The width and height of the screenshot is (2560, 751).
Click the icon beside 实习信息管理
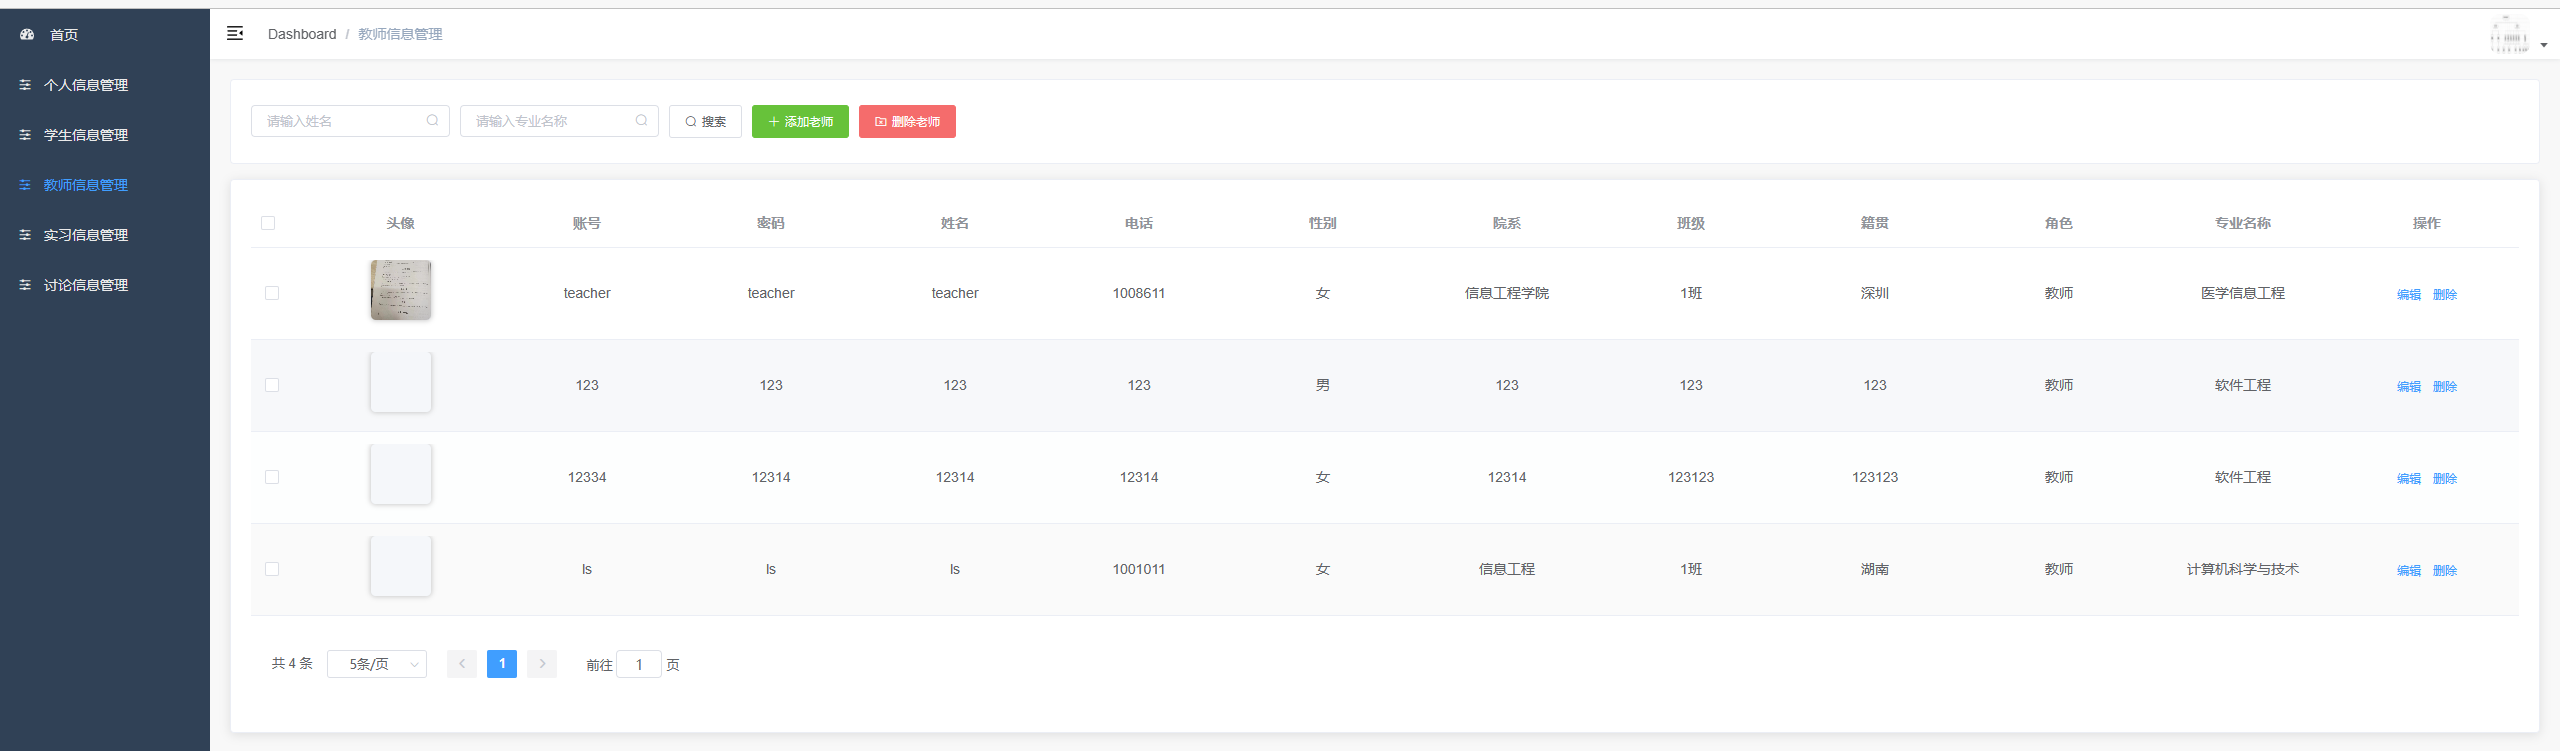click(25, 235)
